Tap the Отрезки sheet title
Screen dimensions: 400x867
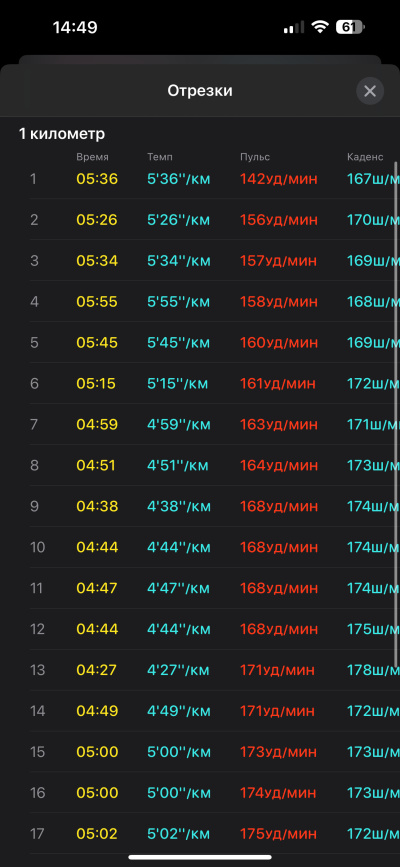(x=200, y=91)
